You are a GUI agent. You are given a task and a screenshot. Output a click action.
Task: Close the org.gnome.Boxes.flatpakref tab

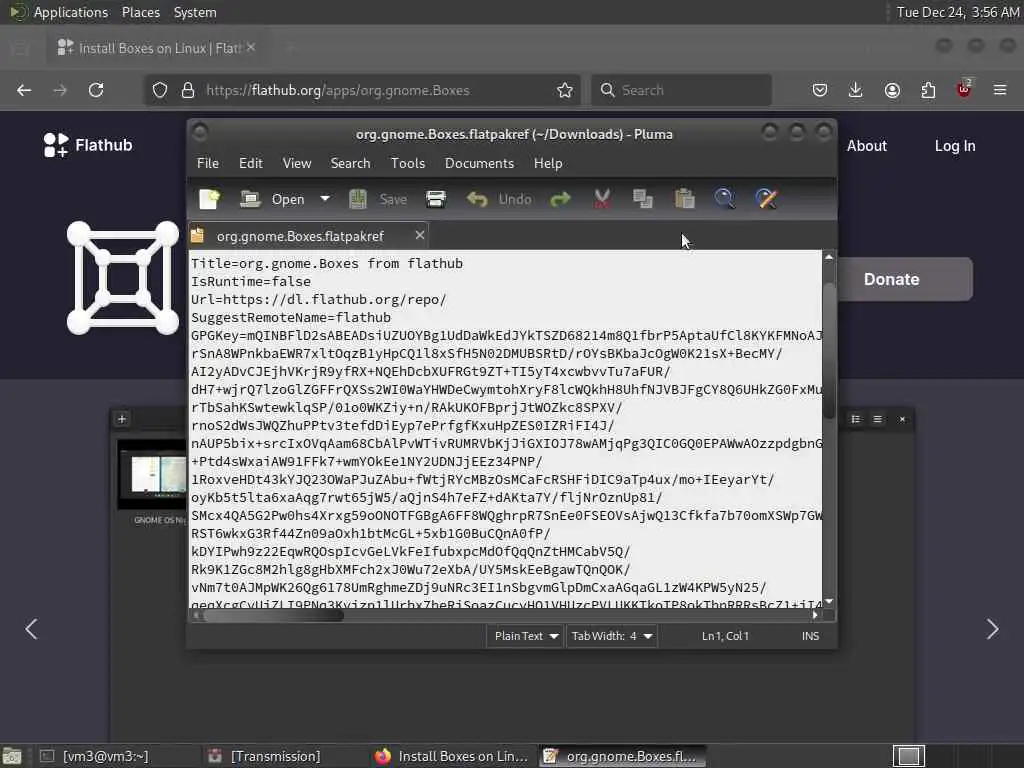(420, 235)
